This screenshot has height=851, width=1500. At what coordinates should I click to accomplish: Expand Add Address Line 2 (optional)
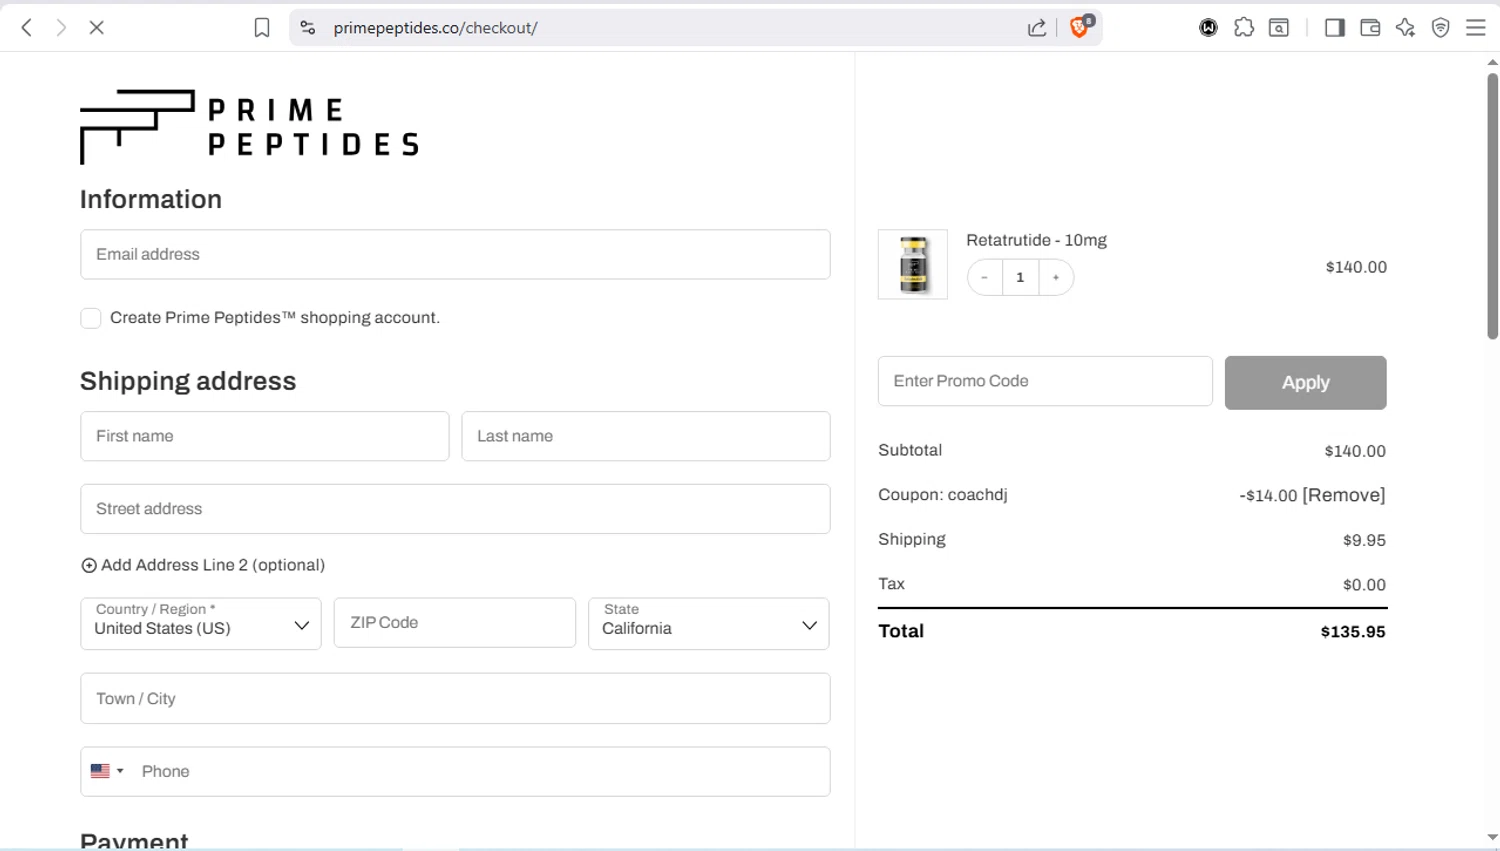(x=203, y=565)
